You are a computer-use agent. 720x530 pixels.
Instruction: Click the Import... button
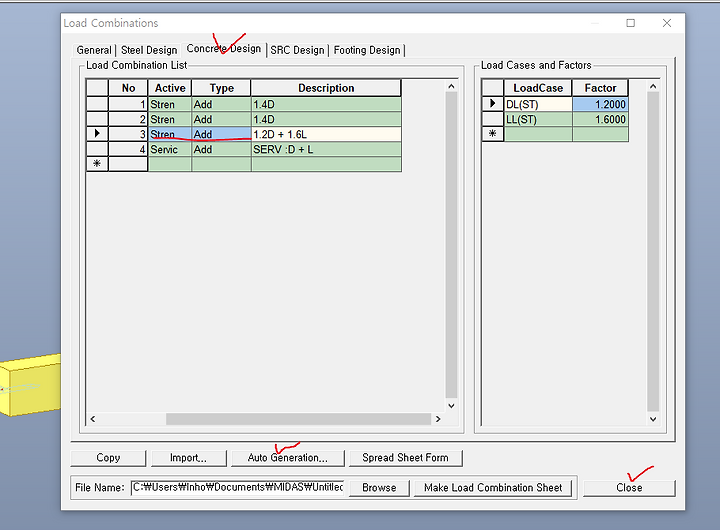click(188, 458)
